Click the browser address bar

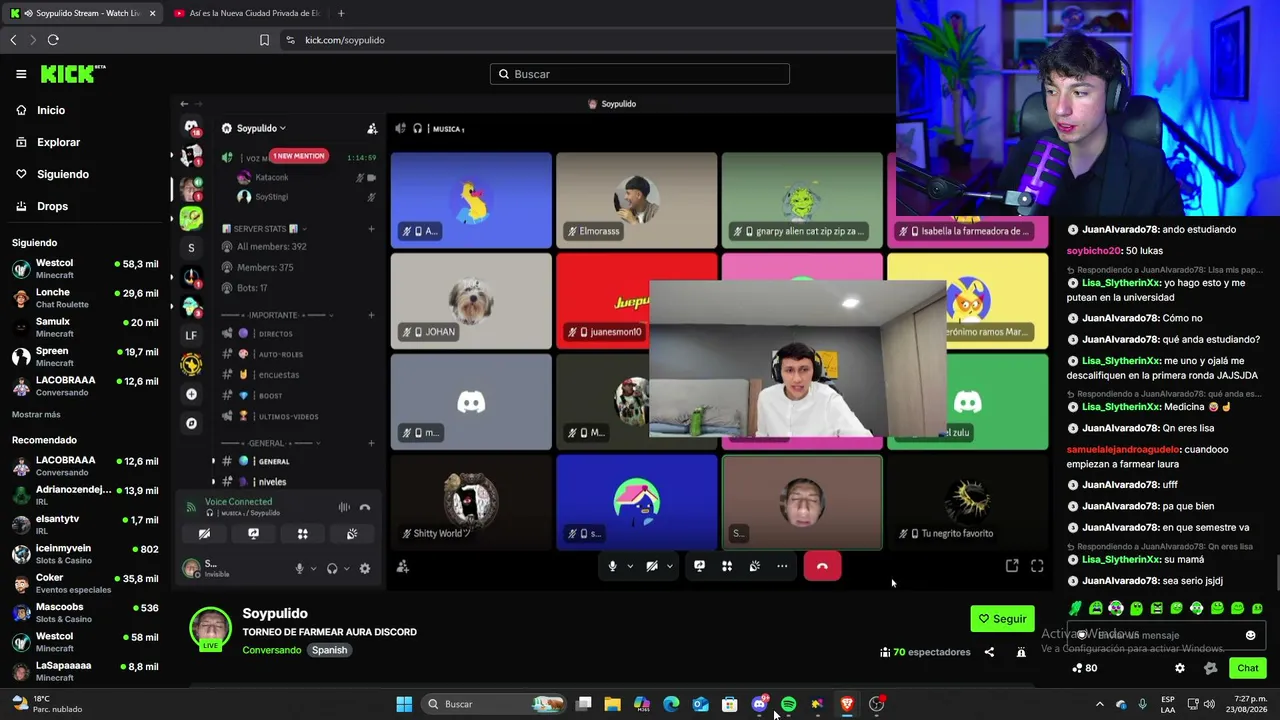point(590,40)
